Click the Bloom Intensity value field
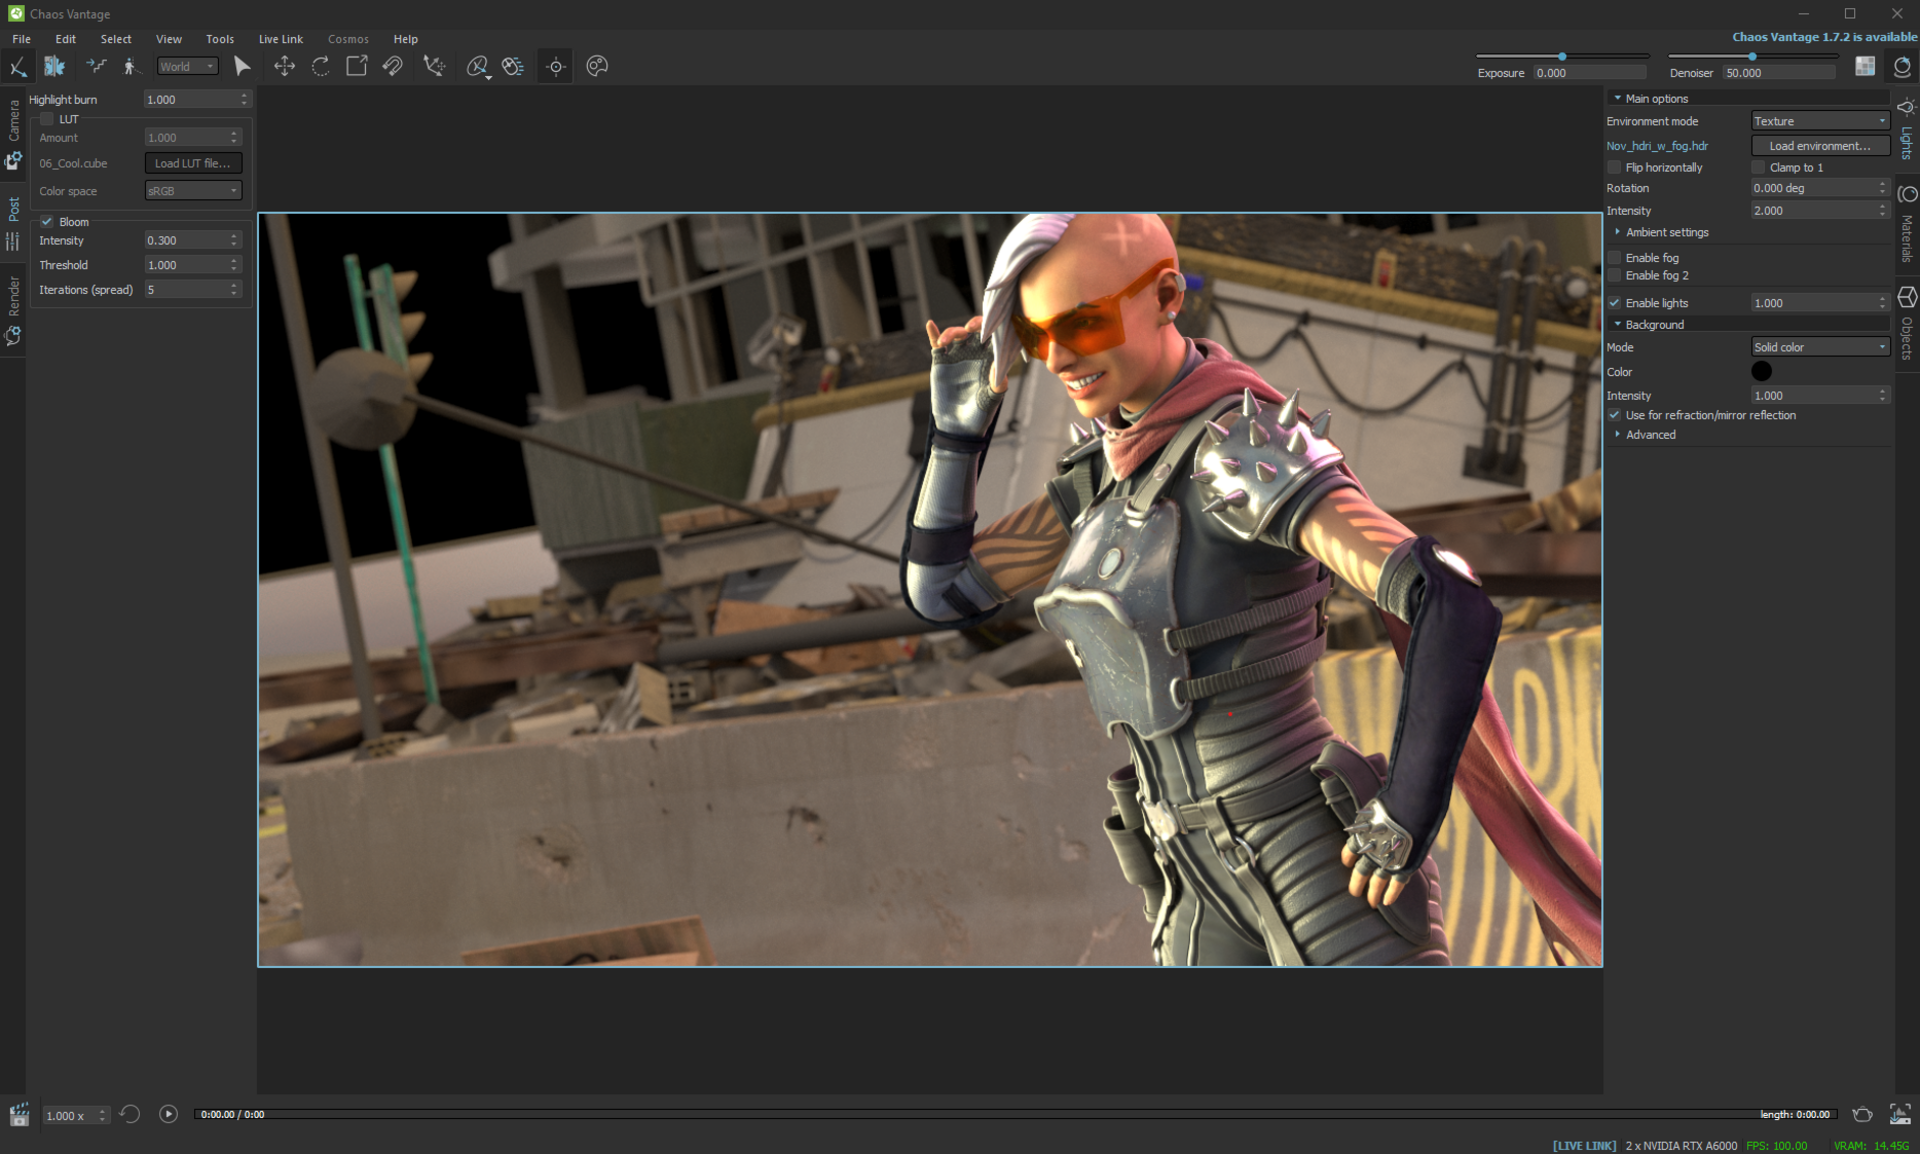The height and width of the screenshot is (1154, 1920). [x=193, y=240]
